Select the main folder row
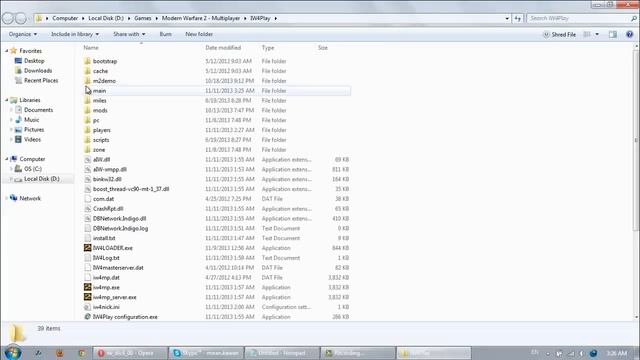Screen dimensions: 640x360 (x=216, y=91)
